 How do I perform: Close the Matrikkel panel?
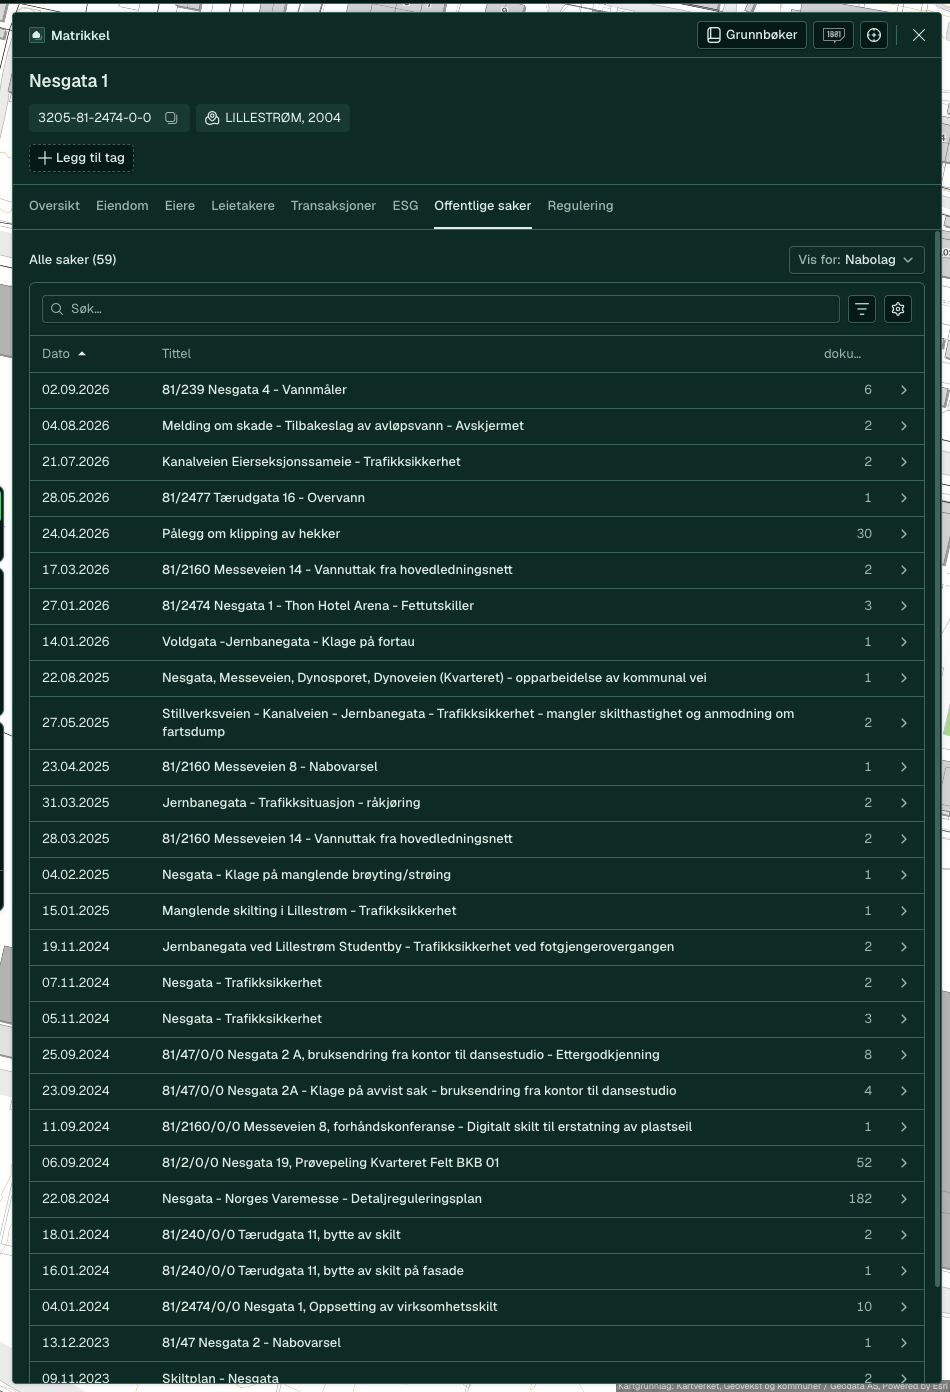[919, 35]
